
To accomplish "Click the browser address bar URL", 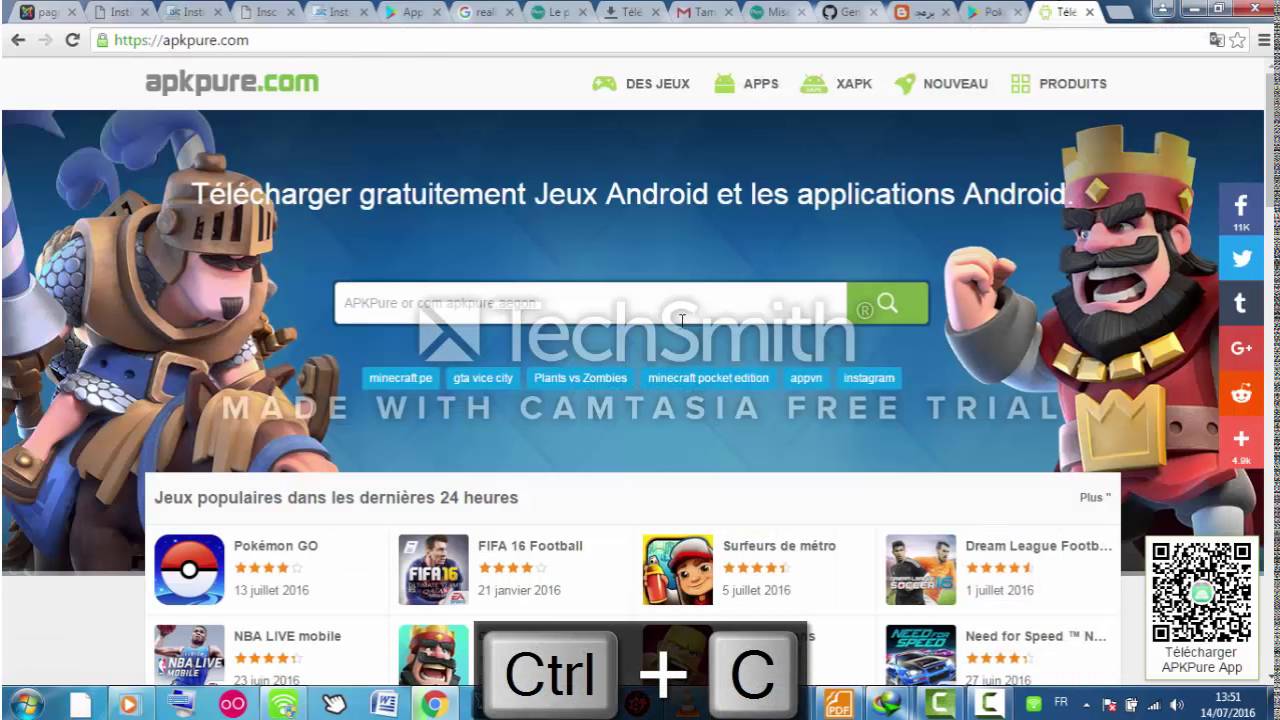I will (181, 40).
